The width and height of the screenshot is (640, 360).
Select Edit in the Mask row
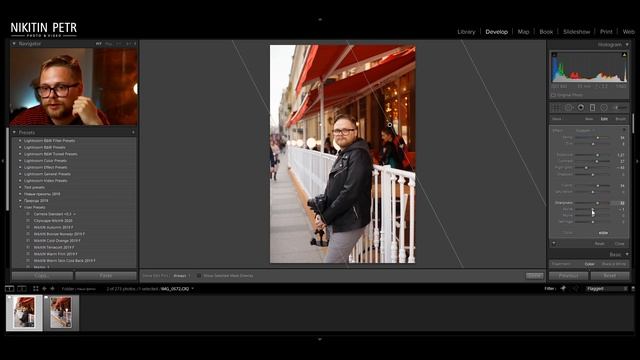[604, 119]
